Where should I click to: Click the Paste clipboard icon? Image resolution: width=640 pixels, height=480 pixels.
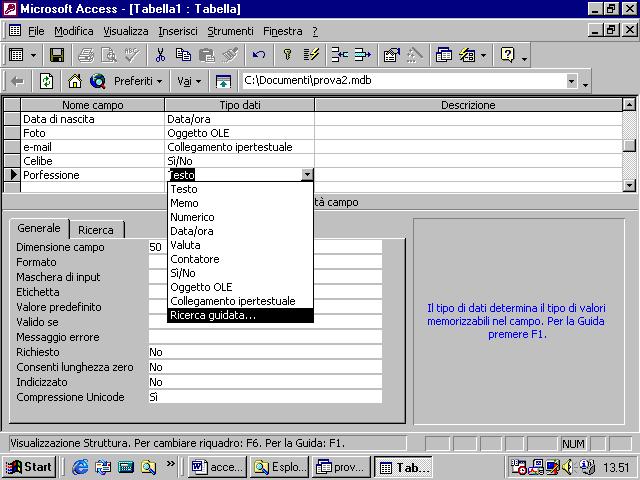pyautogui.click(x=207, y=55)
